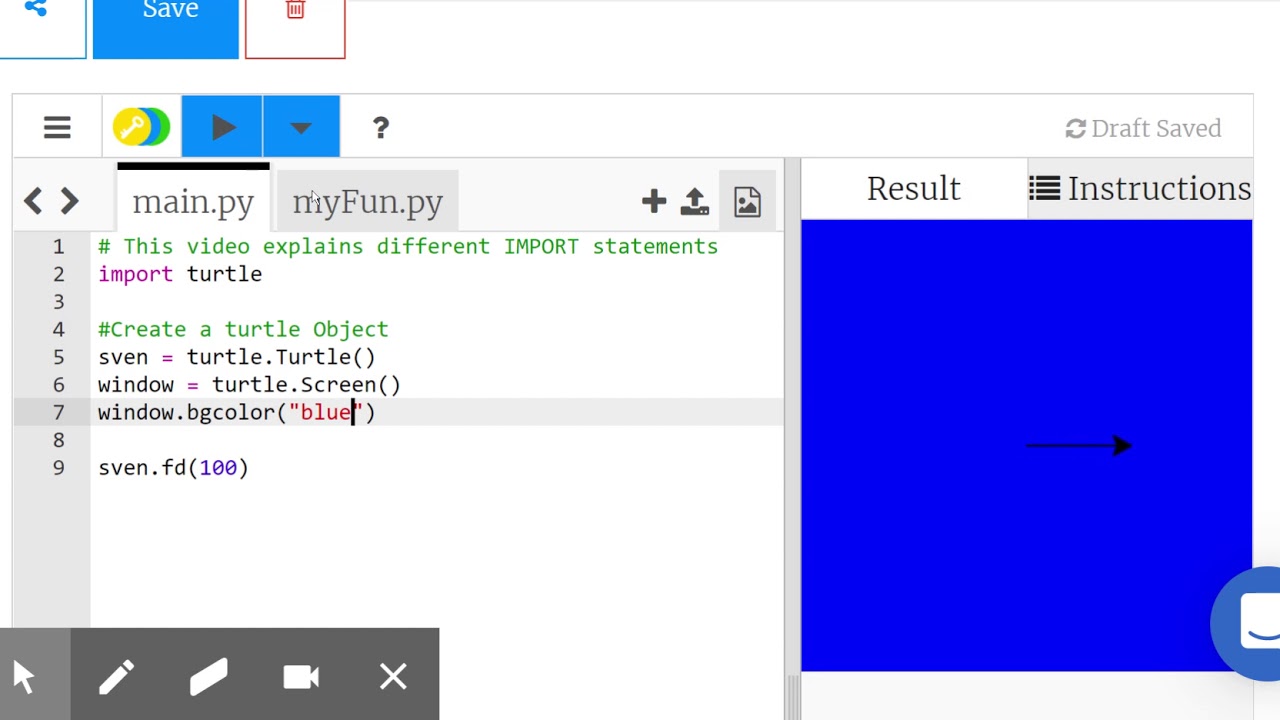
Task: Close the annotation toolbar with X
Action: click(393, 677)
